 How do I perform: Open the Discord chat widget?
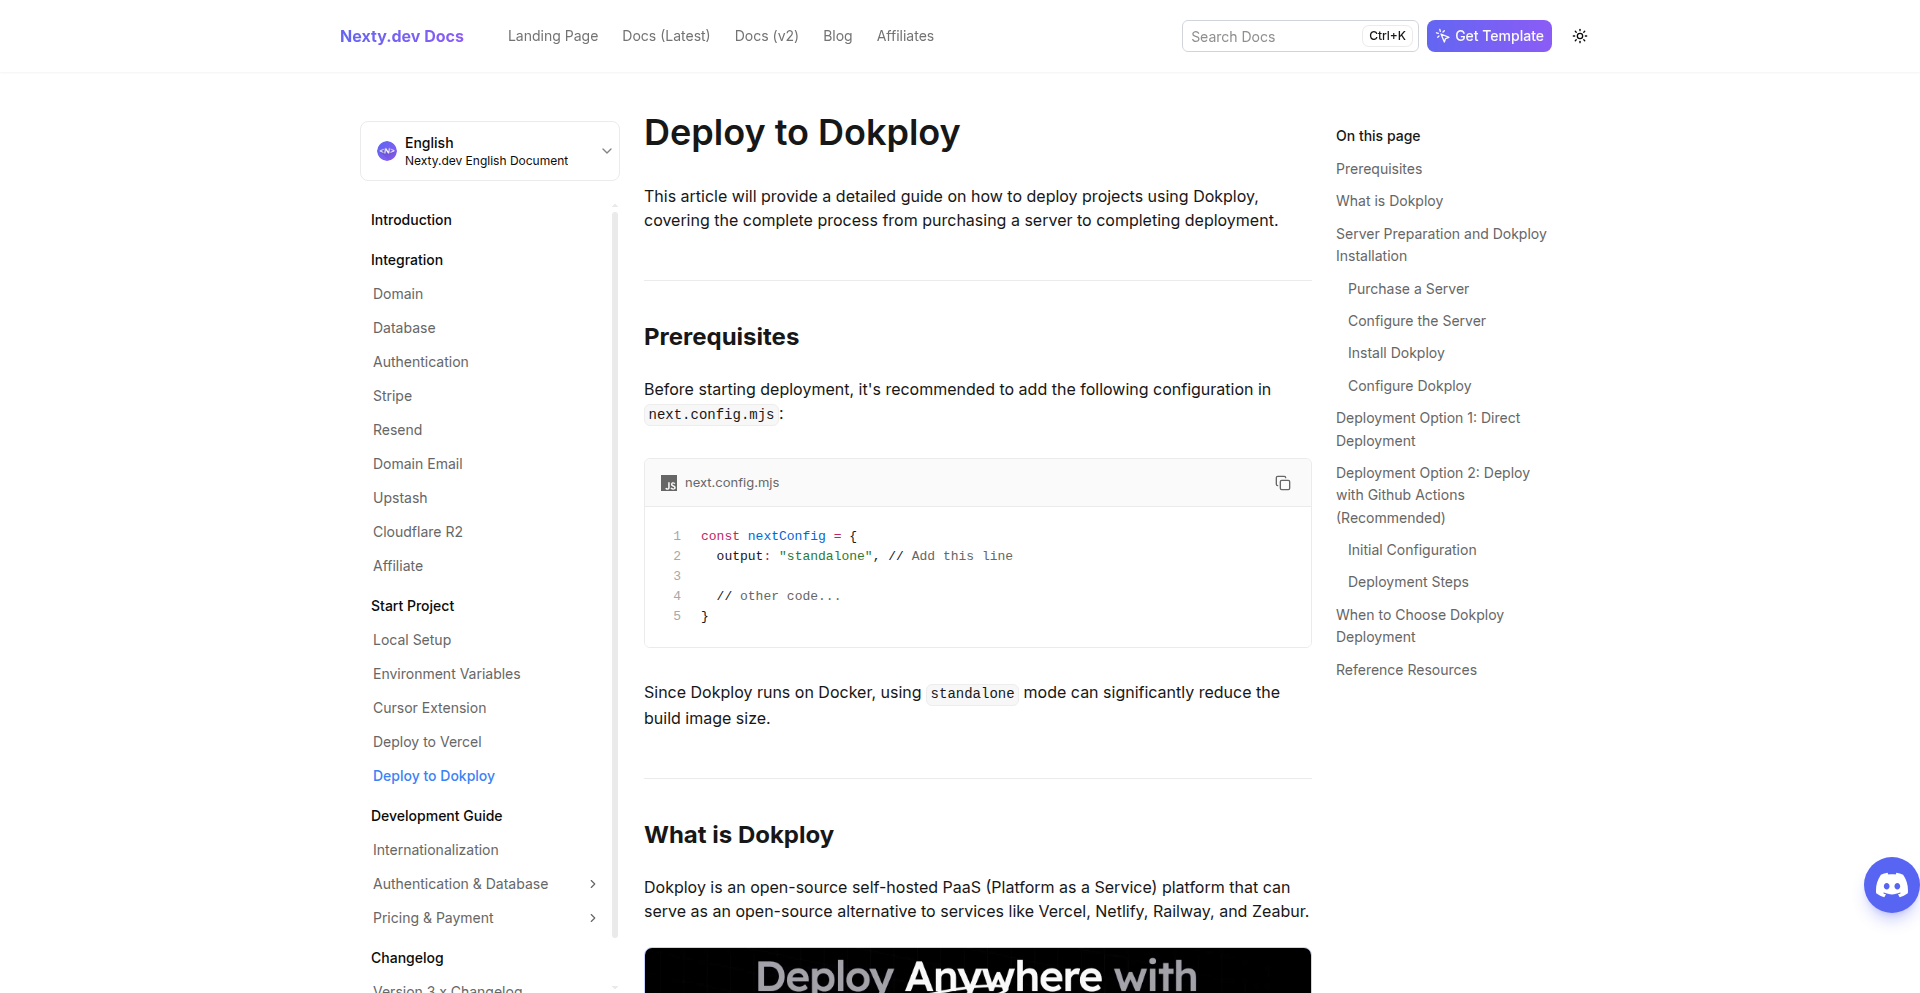tap(1891, 884)
